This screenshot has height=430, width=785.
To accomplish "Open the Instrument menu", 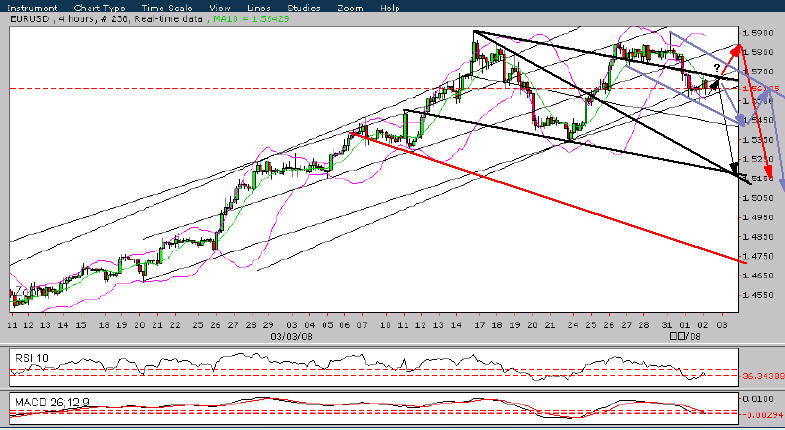I will (x=32, y=8).
